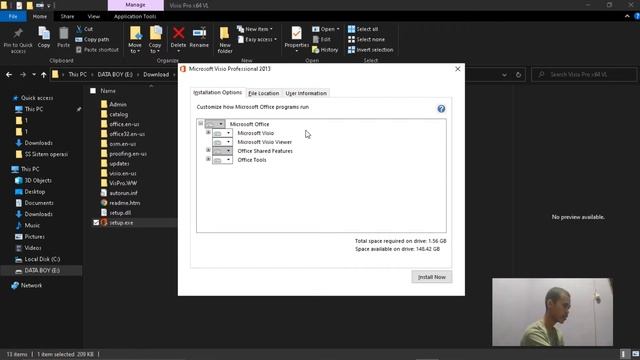Click This PC in the address breadcrumb
Viewport: 640px width, 360px height.
[x=78, y=75]
